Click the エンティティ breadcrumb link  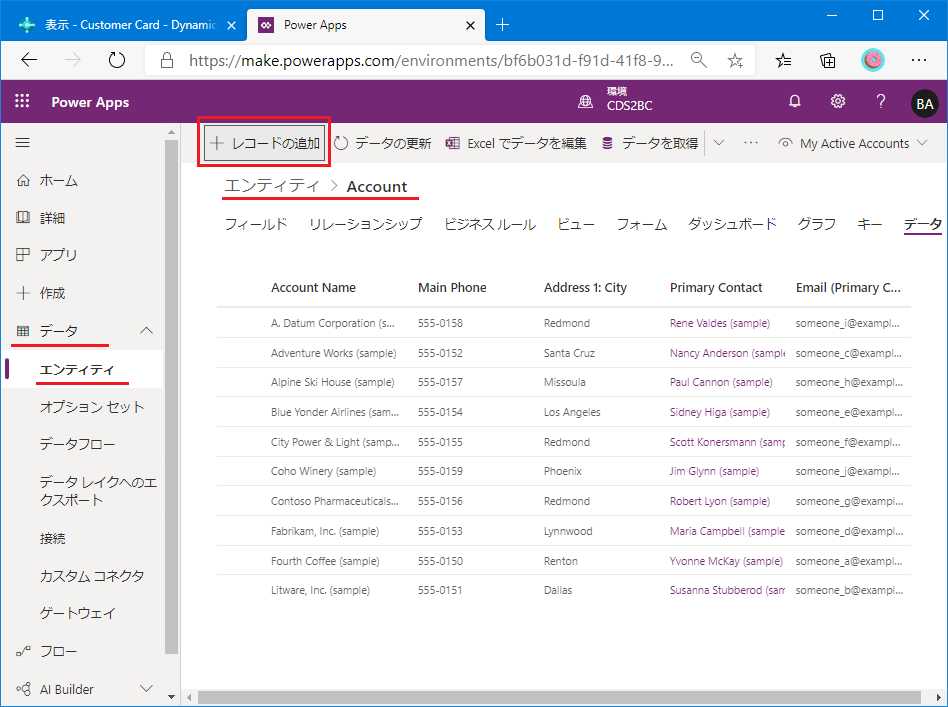click(x=271, y=186)
